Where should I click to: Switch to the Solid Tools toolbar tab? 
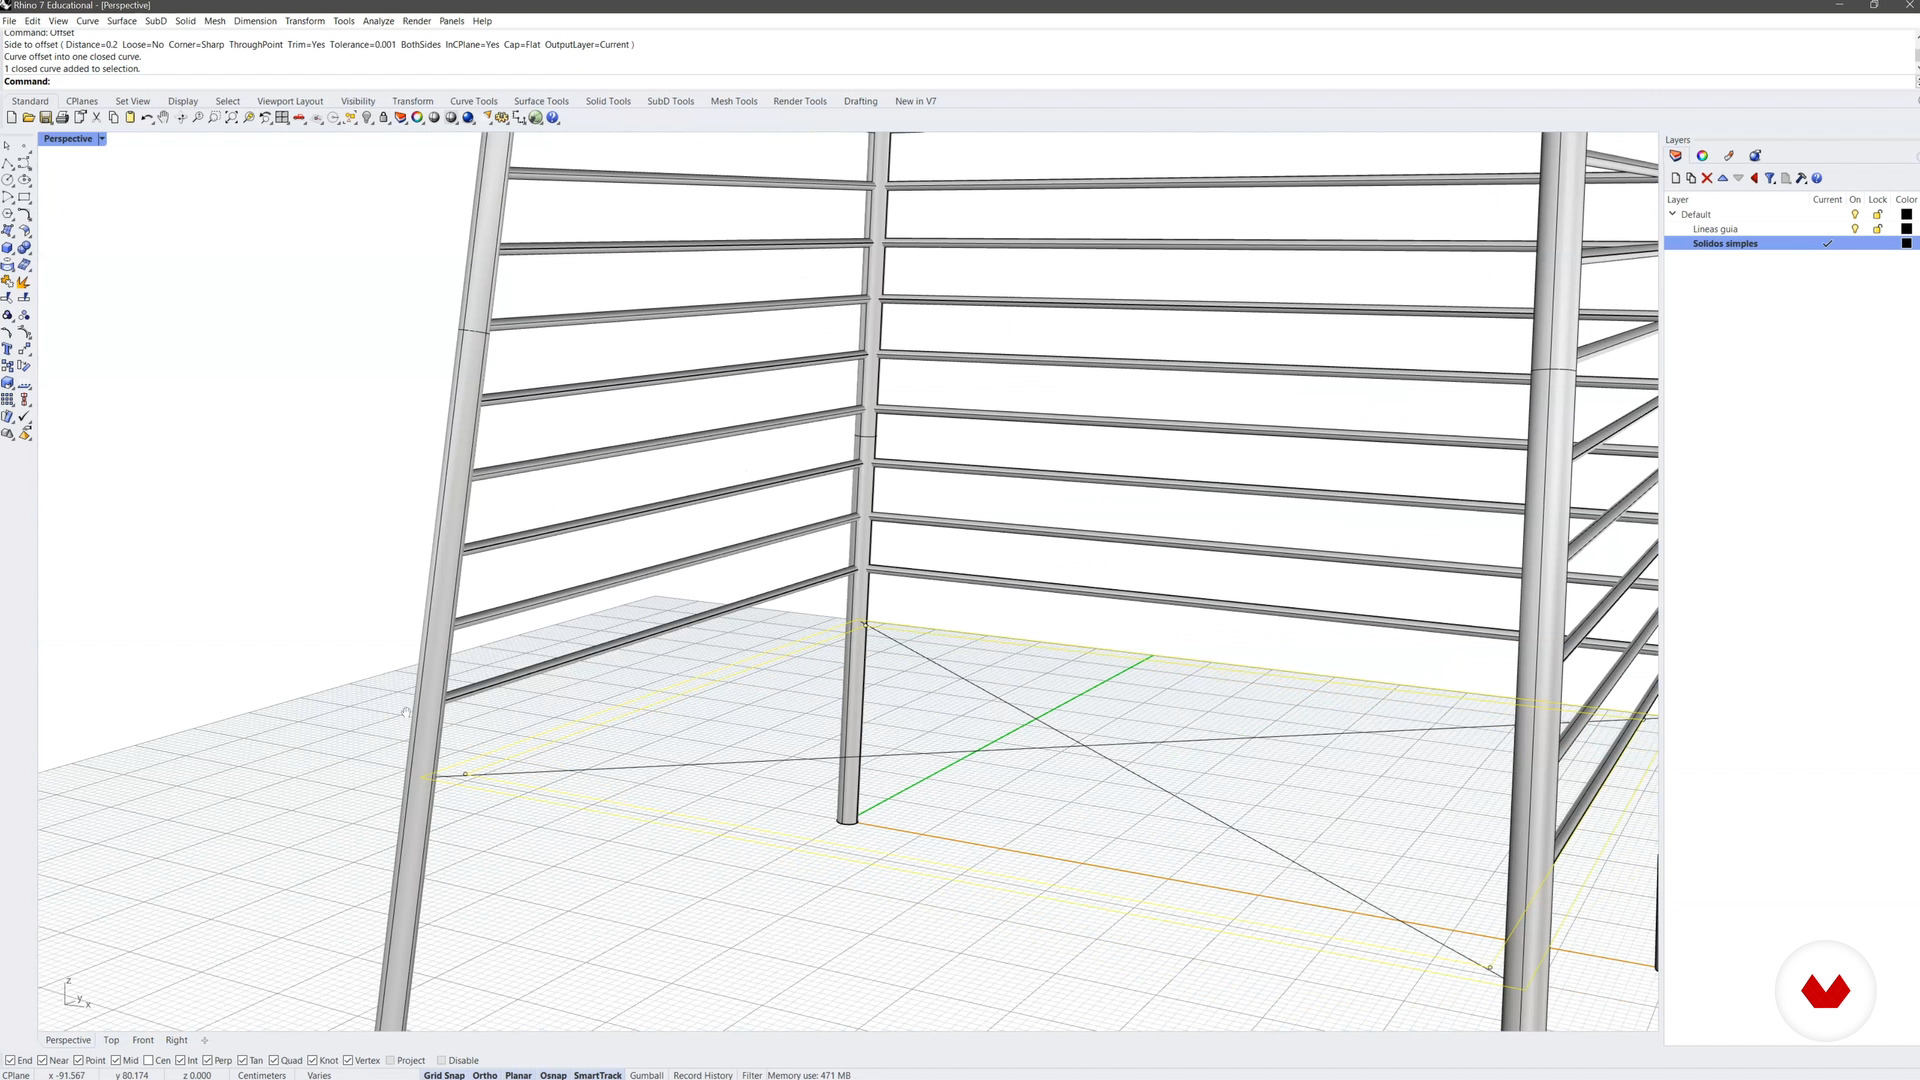coord(608,101)
